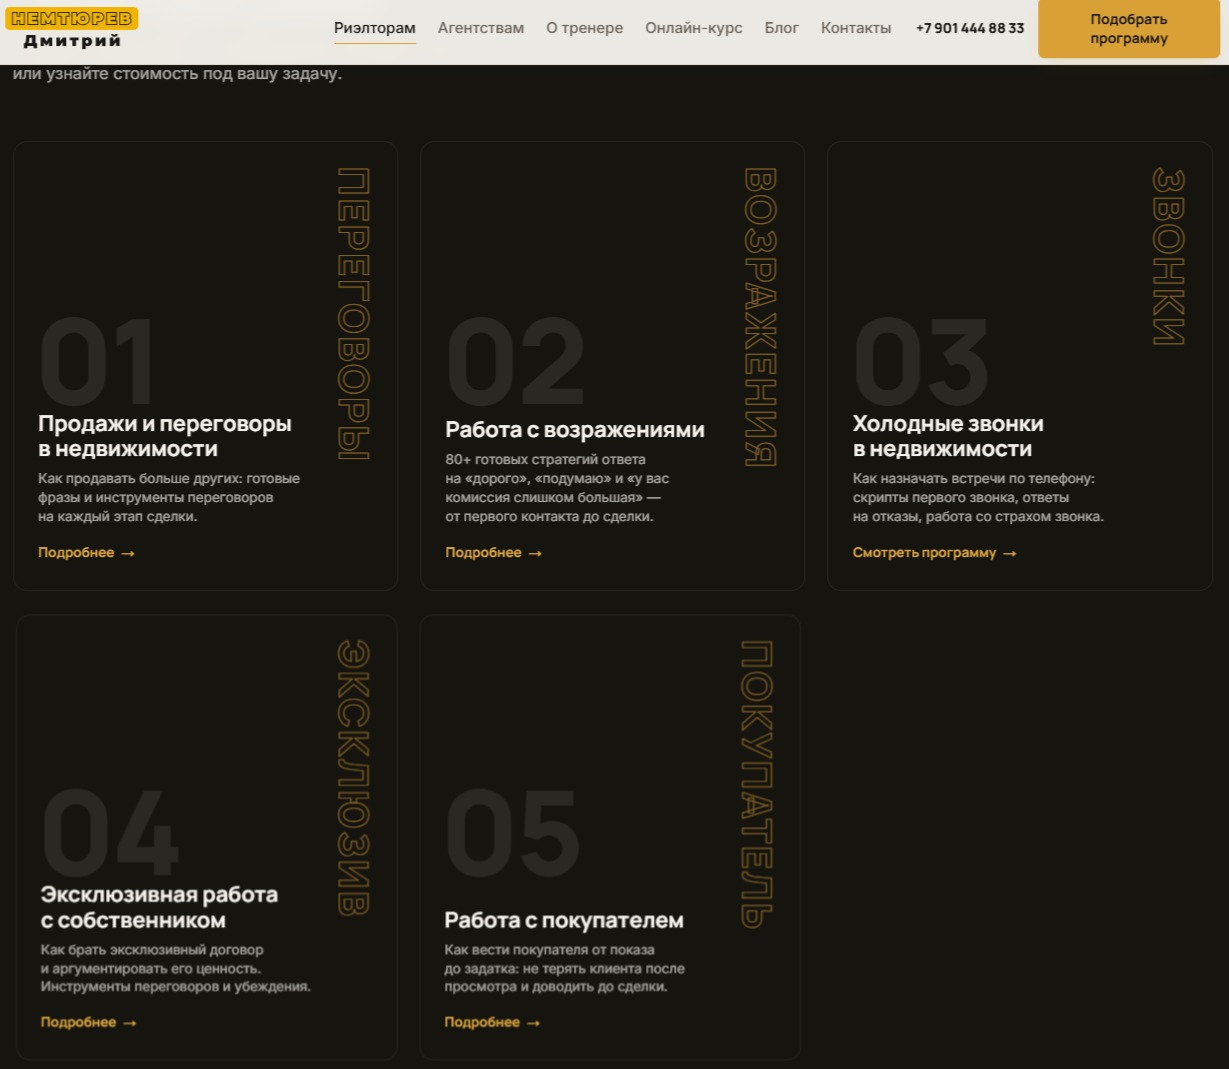Click the arrow icon next to Смотреть программу

click(x=1009, y=553)
